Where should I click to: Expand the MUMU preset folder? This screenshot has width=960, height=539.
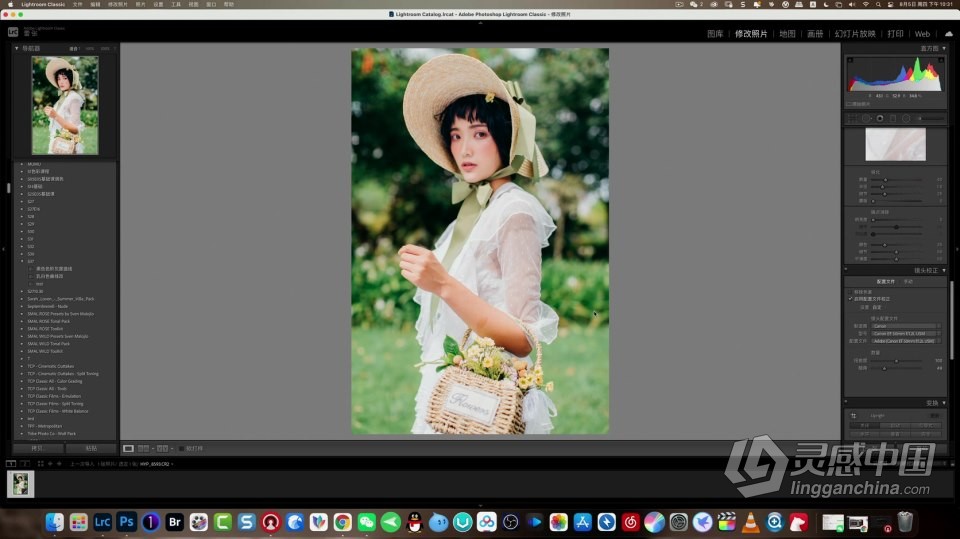tap(21, 164)
